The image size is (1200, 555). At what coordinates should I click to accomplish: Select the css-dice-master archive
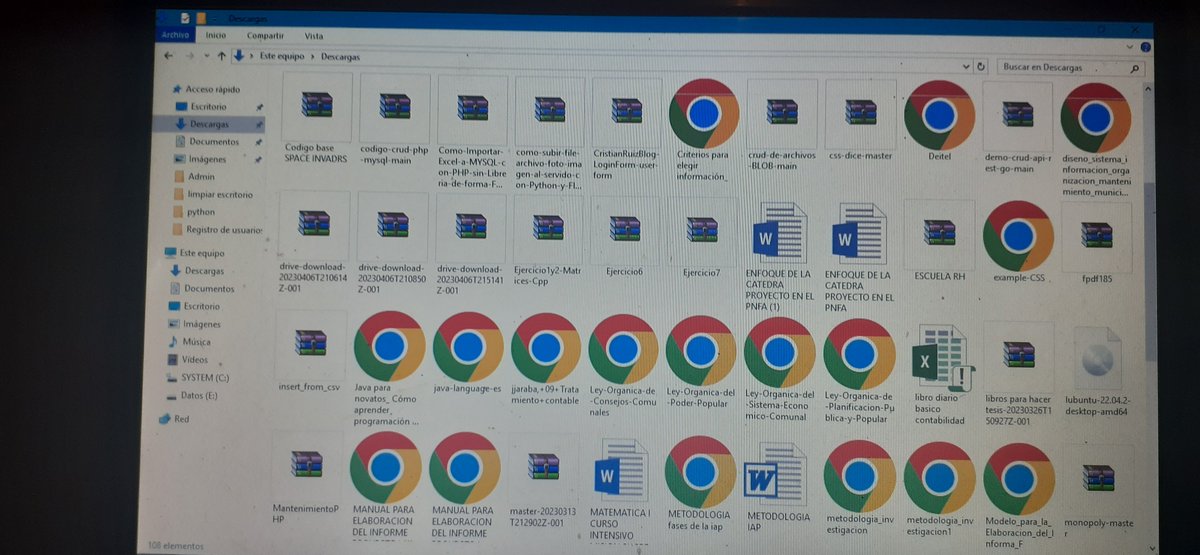coord(859,120)
